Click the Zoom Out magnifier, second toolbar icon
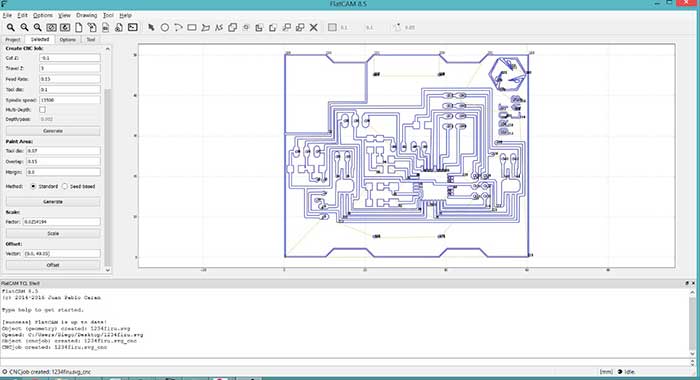700x380 pixels. (24, 27)
